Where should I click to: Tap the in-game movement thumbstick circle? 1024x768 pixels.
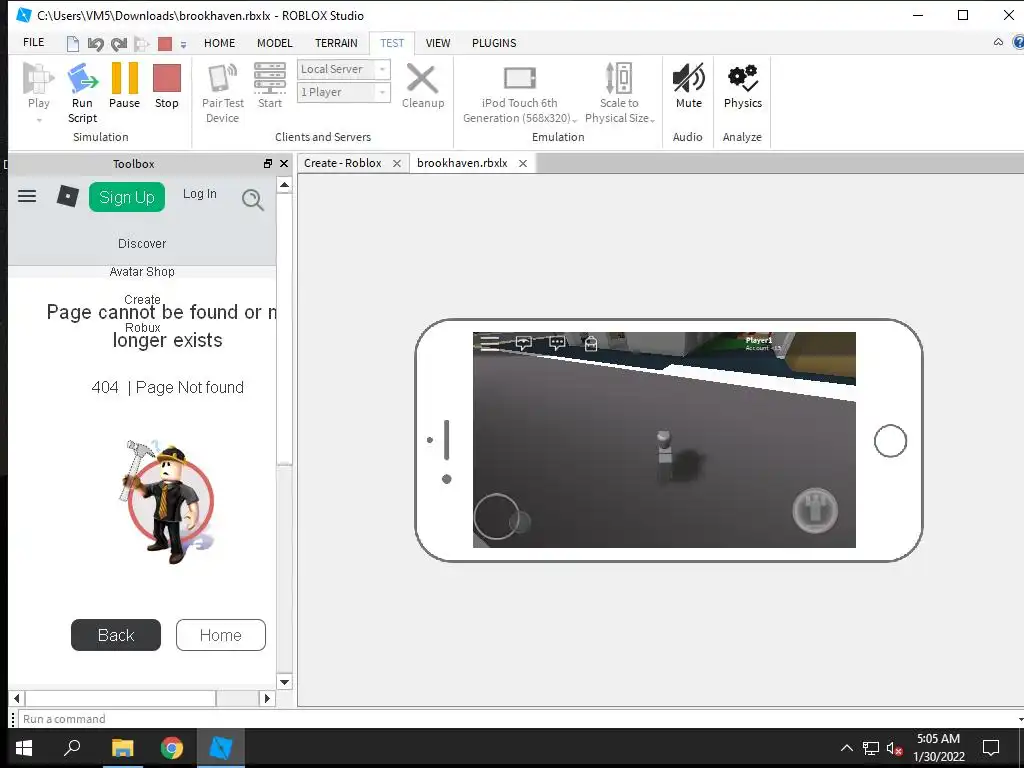[x=496, y=517]
